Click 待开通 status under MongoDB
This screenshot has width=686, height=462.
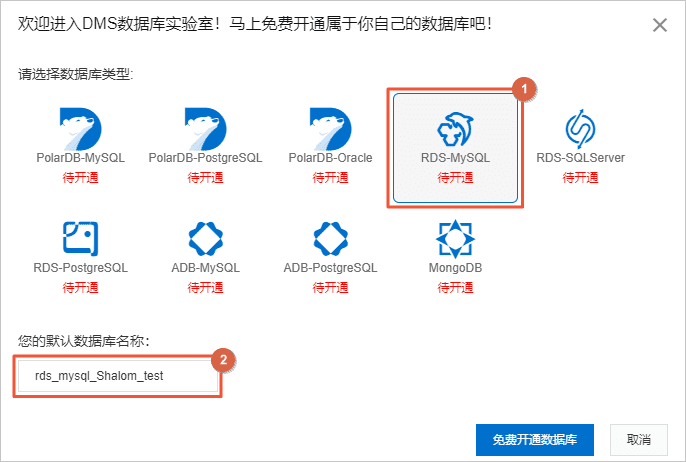click(455, 287)
